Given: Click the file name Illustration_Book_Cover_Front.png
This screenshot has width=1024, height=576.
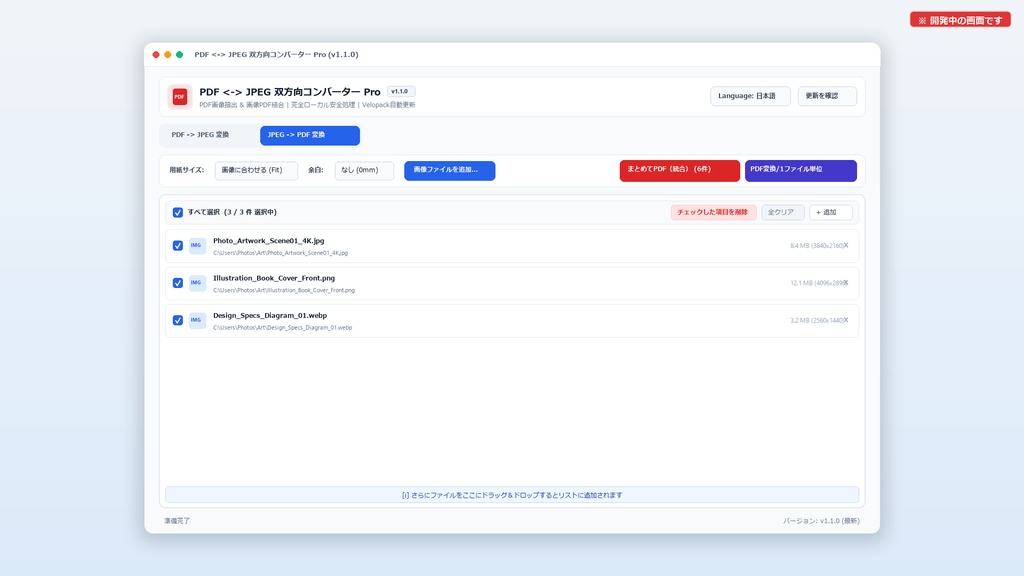Looking at the screenshot, I should [274, 278].
